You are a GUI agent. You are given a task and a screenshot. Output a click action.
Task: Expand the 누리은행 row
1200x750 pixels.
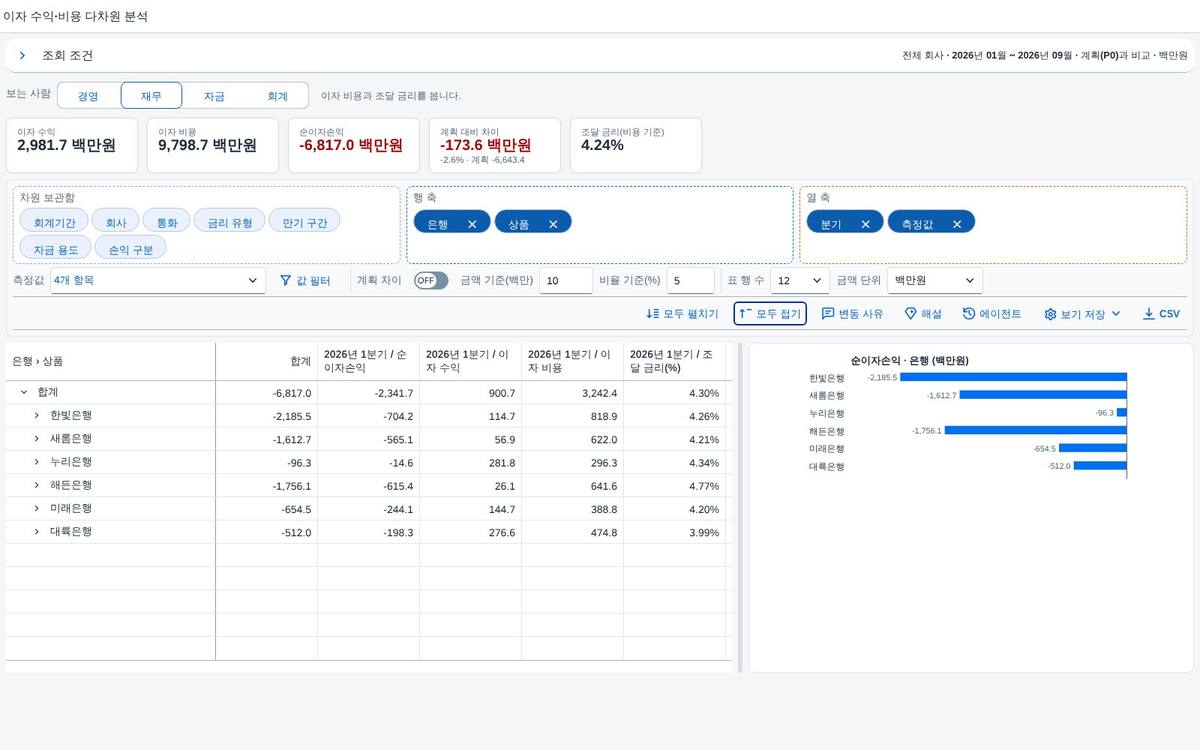36,462
